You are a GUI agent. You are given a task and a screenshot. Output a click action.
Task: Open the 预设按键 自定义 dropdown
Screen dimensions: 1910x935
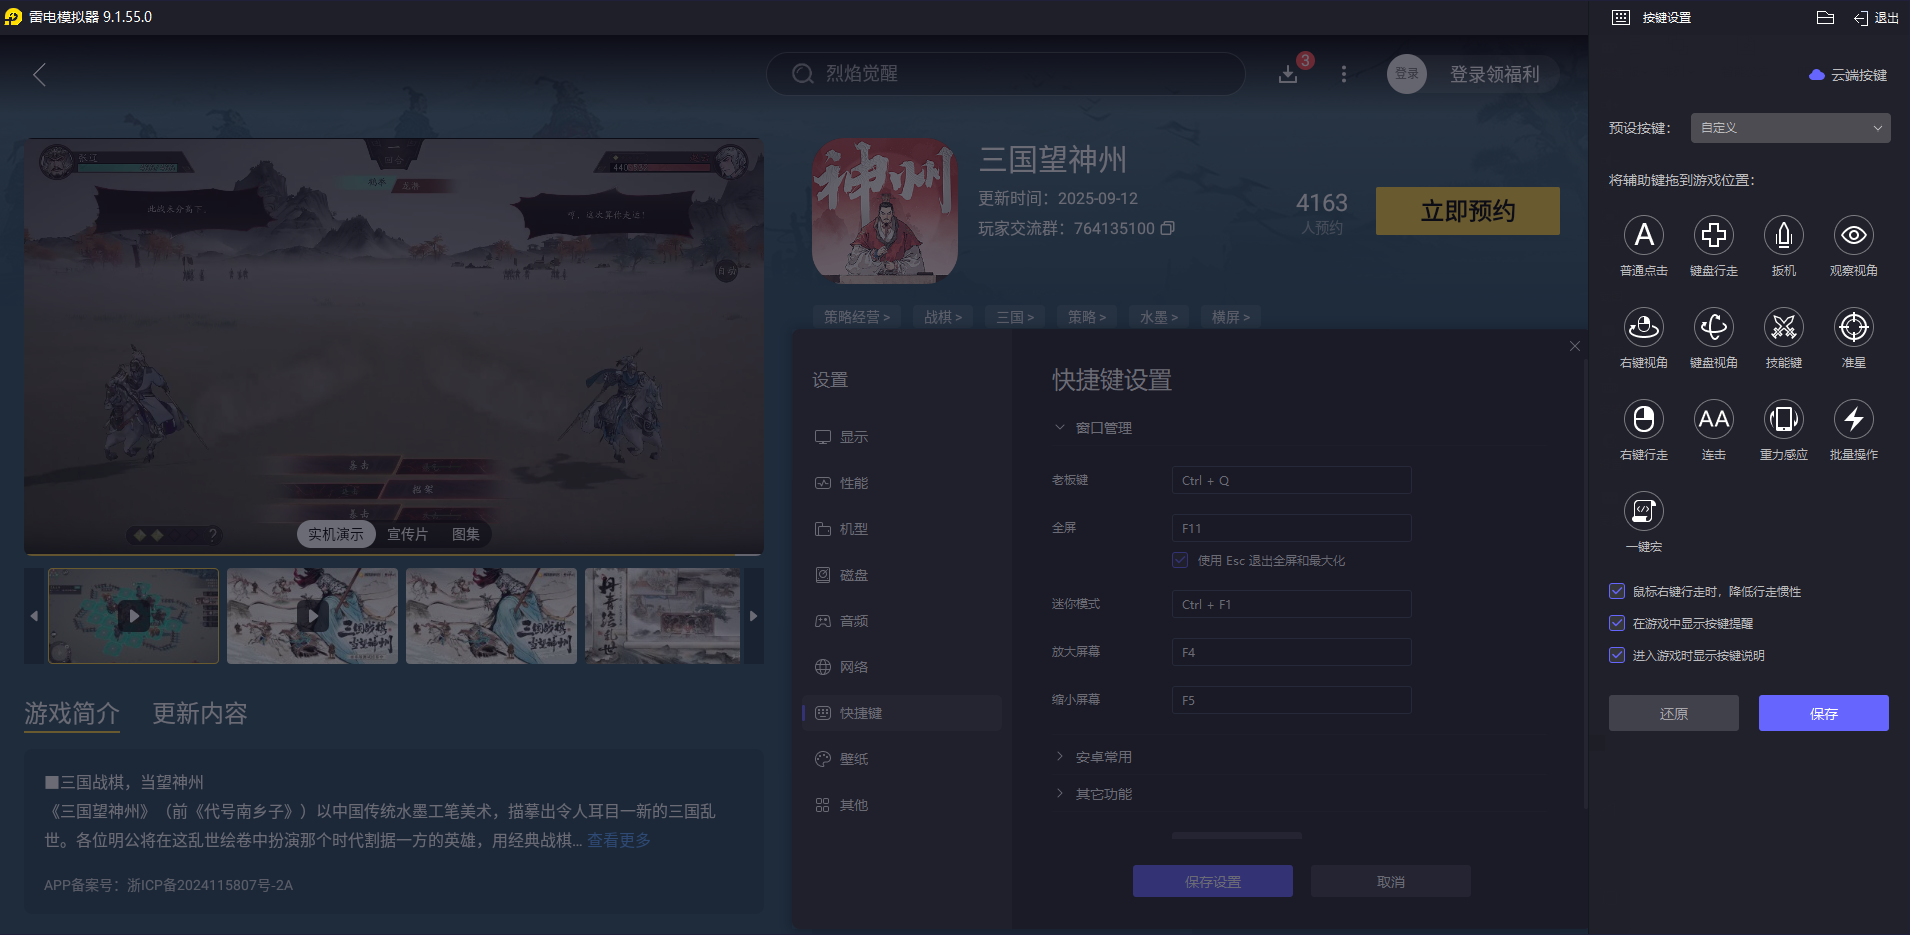(1788, 127)
